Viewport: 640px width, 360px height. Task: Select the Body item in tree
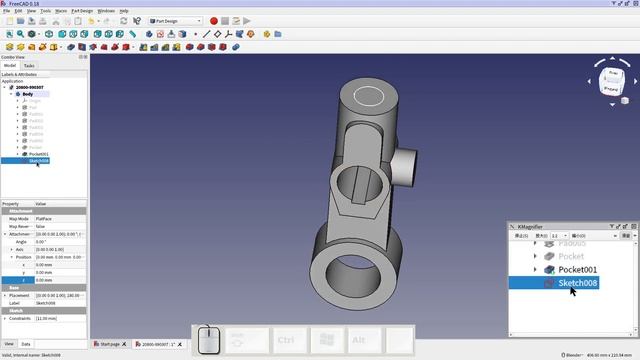click(x=28, y=94)
